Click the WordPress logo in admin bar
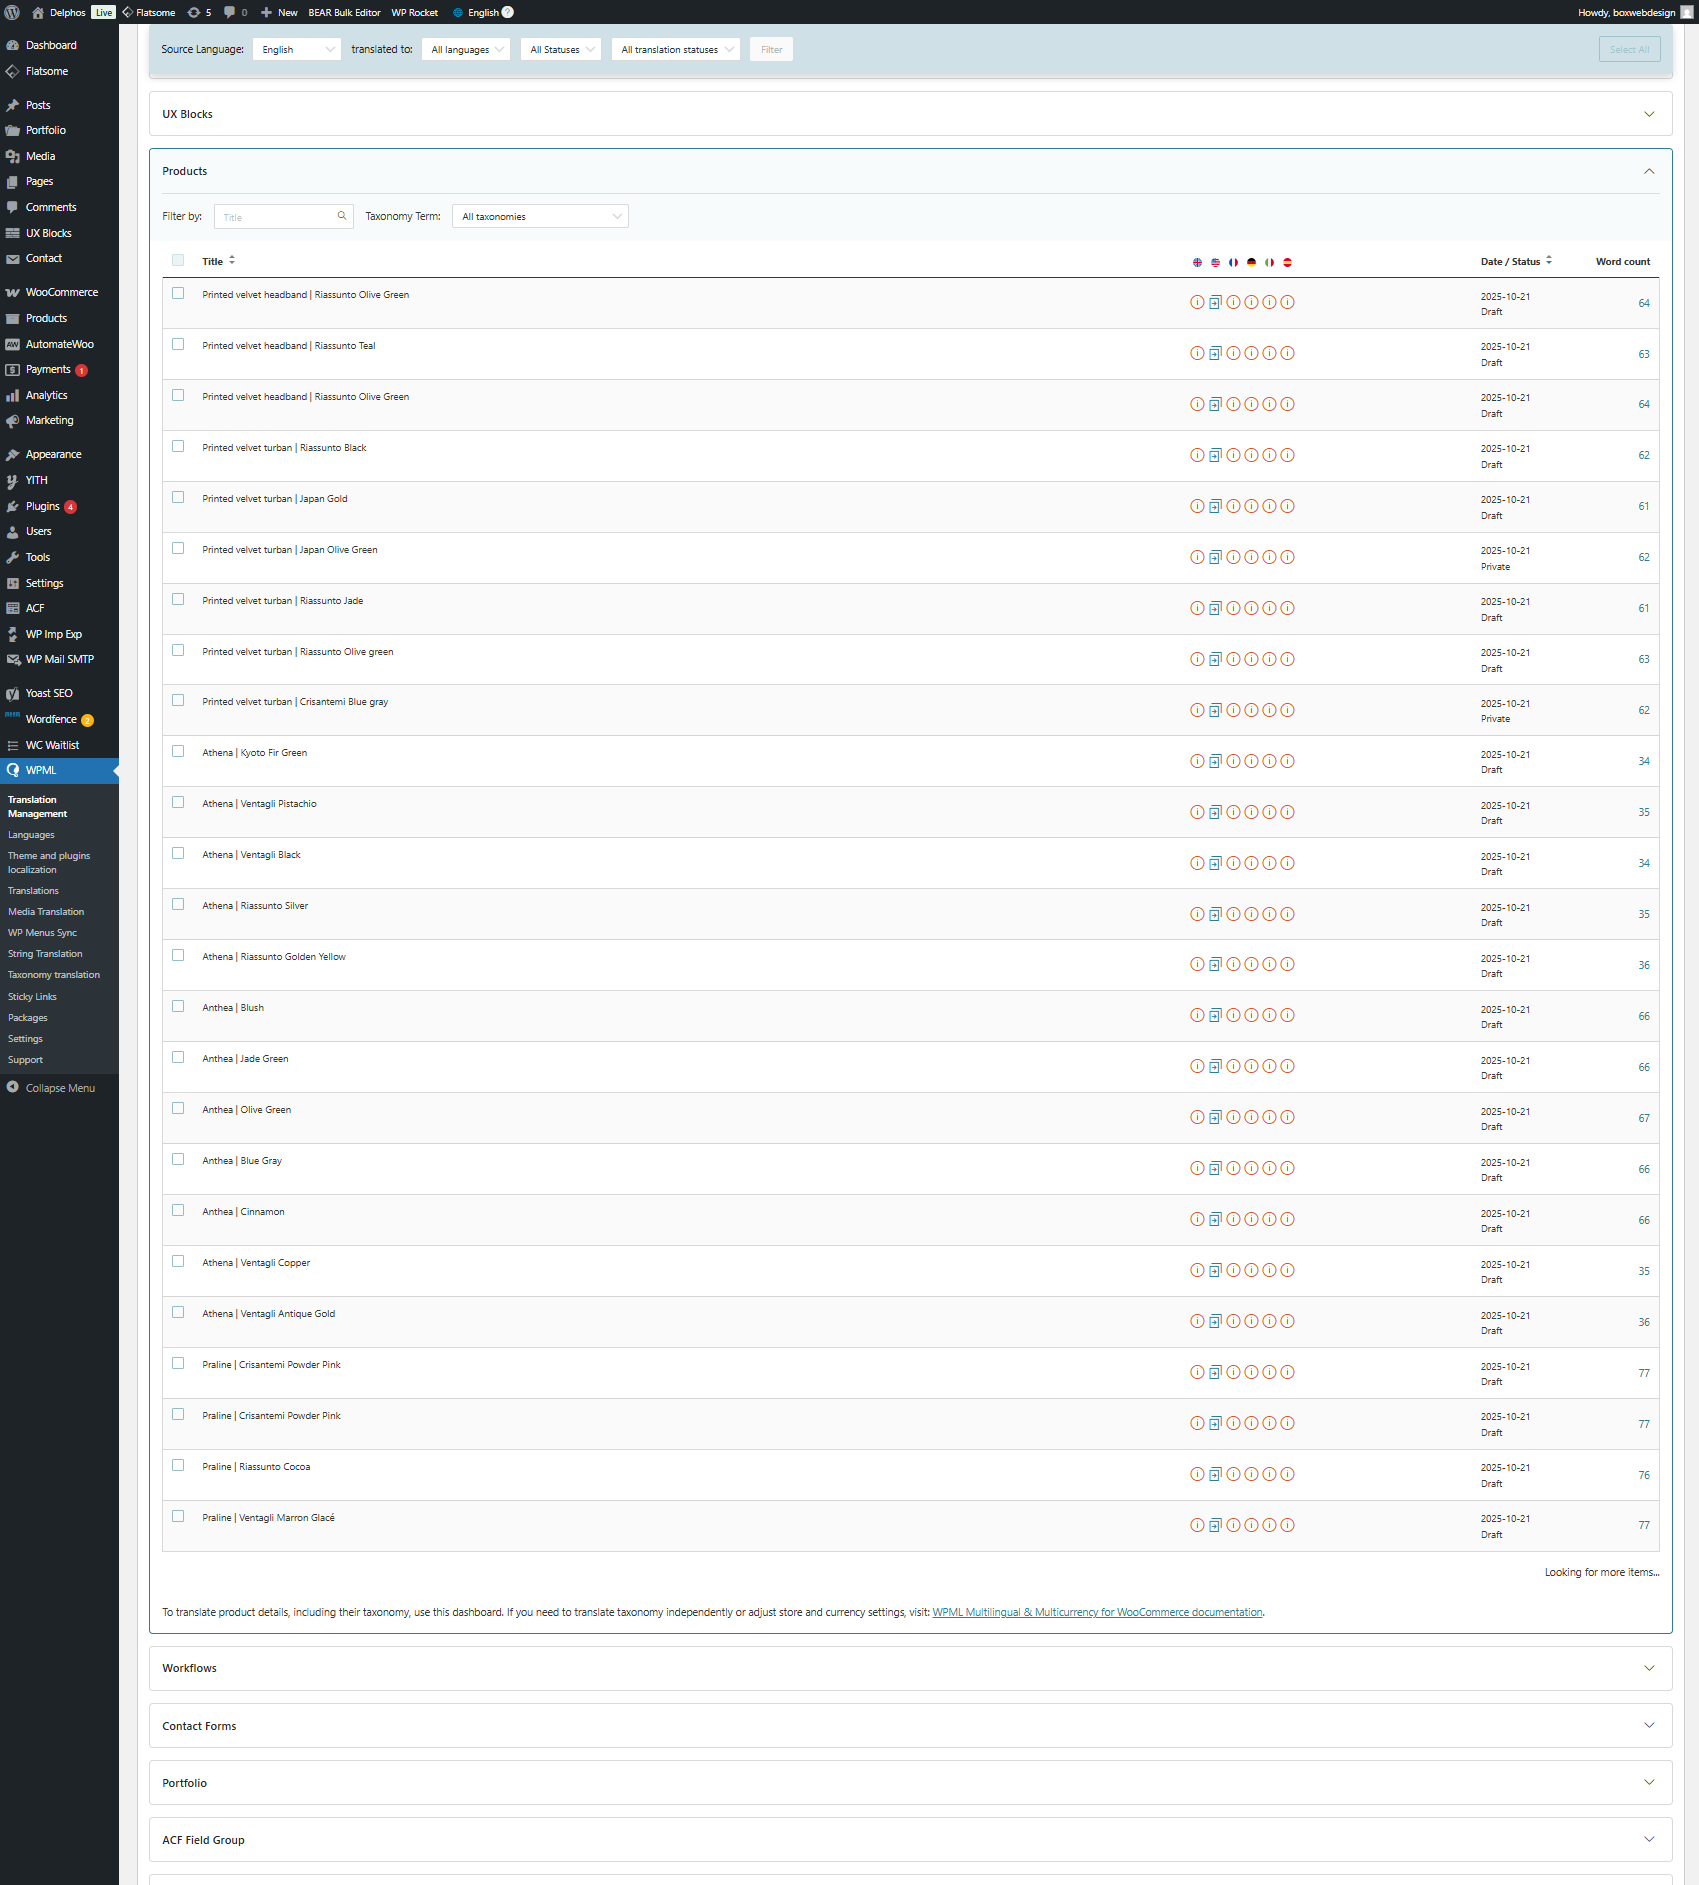The height and width of the screenshot is (1885, 1699). point(12,12)
